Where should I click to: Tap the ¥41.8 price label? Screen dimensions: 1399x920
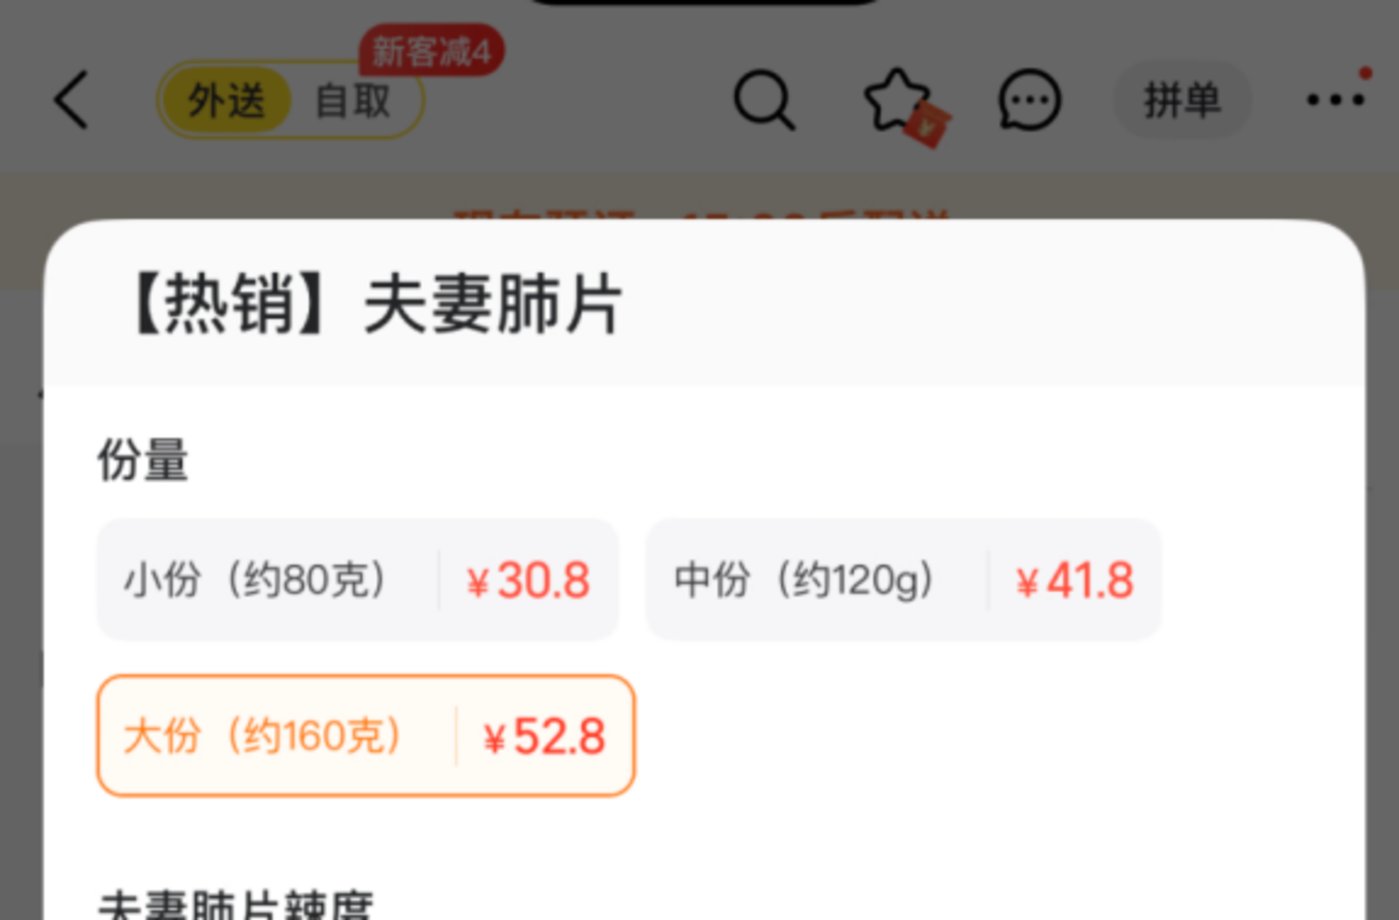pos(1075,581)
